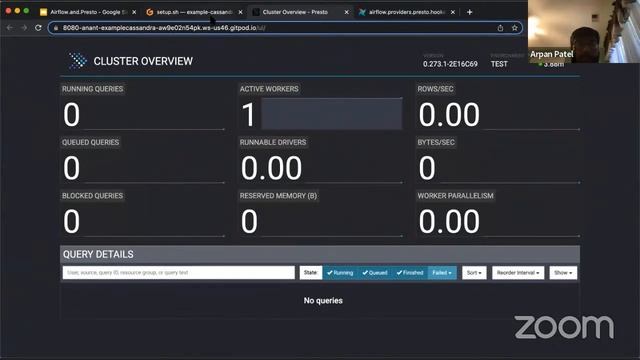Click the QUEUED QUERIES label

pyautogui.click(x=90, y=142)
